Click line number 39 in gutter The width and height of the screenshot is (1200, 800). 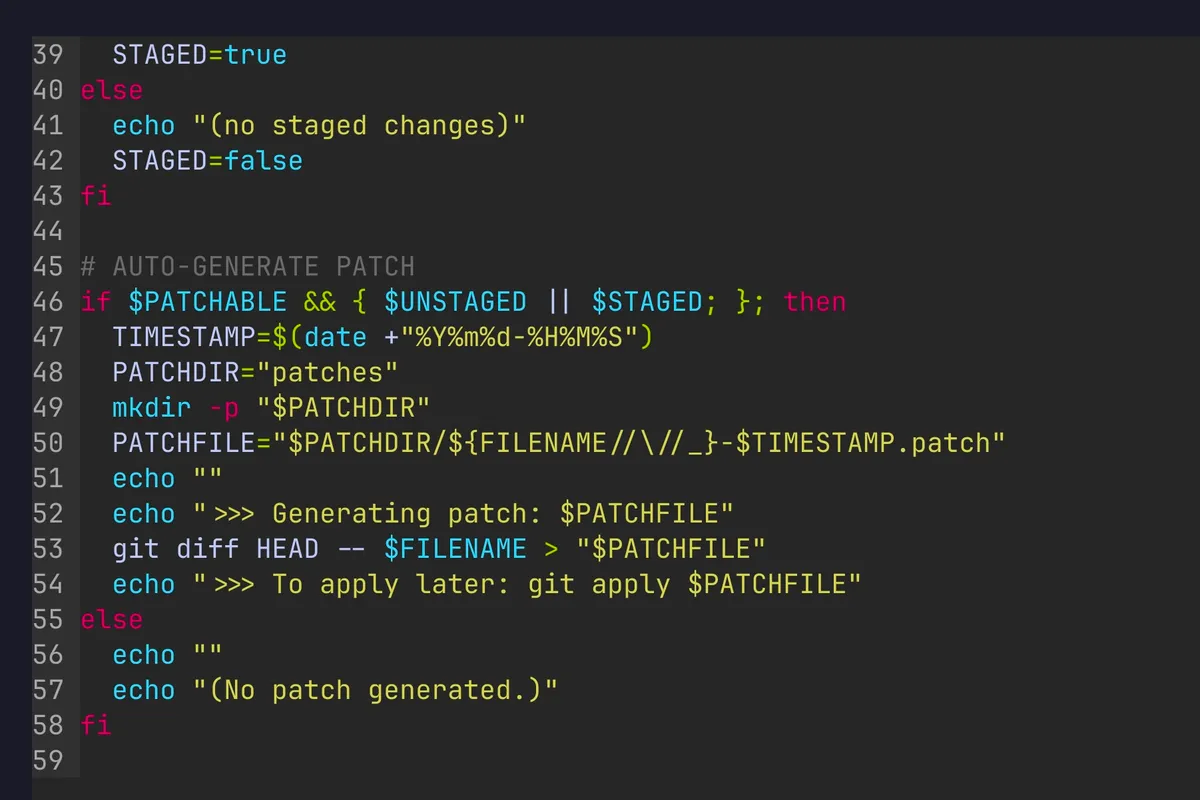[x=48, y=55]
